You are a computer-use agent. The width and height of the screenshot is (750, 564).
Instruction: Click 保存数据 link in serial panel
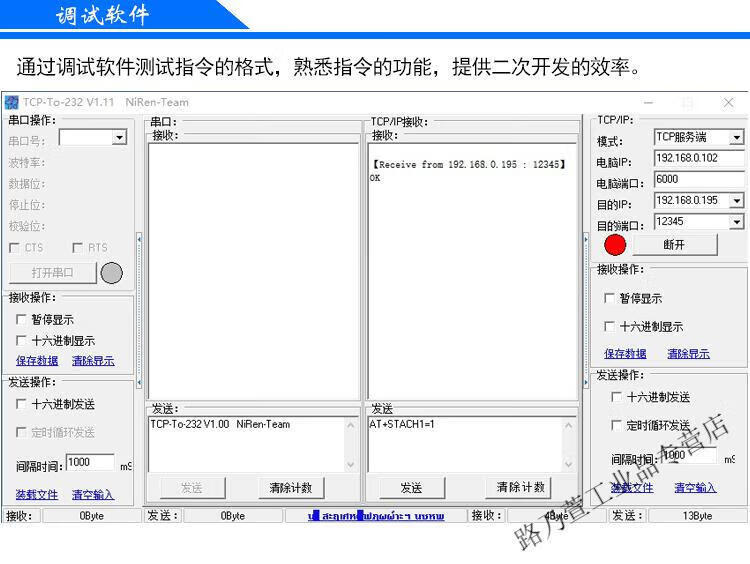click(37, 361)
